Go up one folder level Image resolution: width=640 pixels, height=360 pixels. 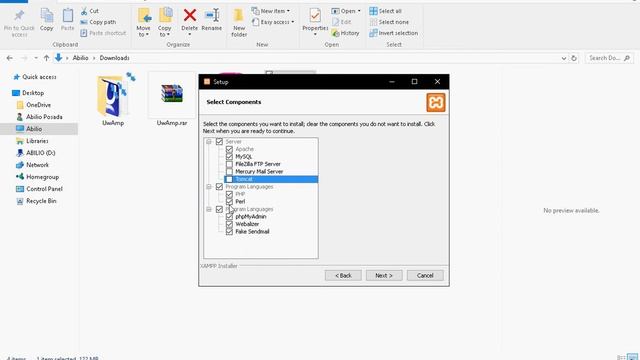[x=46, y=58]
